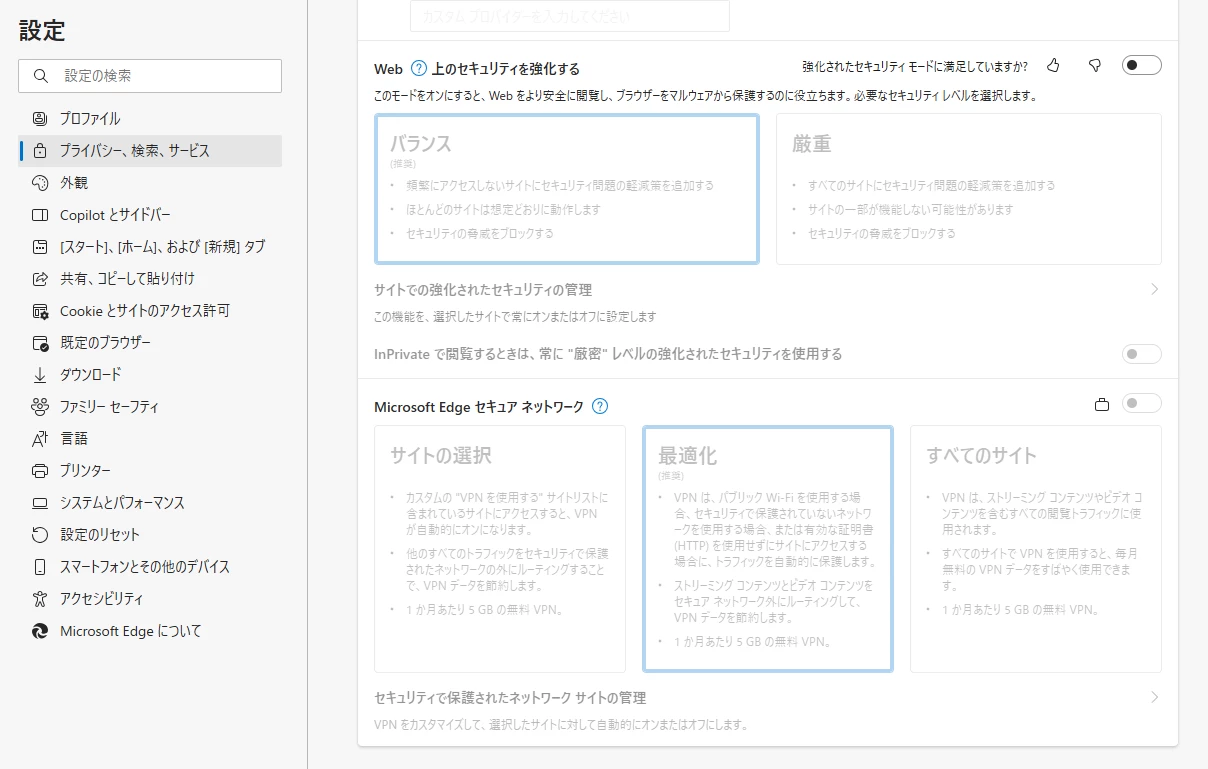Click the smartphone and devices icon
The width and height of the screenshot is (1208, 769).
point(40,567)
